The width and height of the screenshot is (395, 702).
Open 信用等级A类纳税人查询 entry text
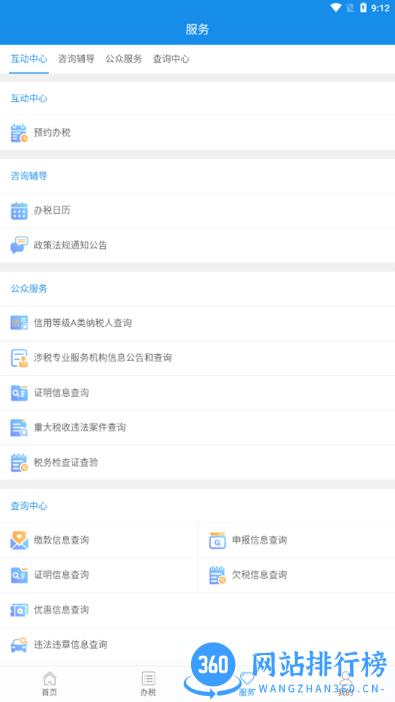coord(83,323)
